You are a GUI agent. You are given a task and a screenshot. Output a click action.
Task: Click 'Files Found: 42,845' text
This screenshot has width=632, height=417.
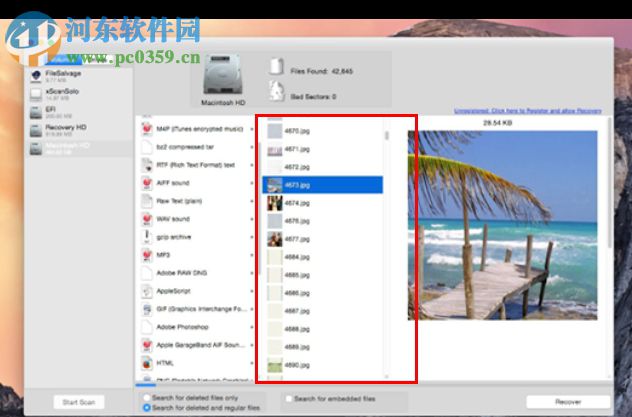point(322,71)
